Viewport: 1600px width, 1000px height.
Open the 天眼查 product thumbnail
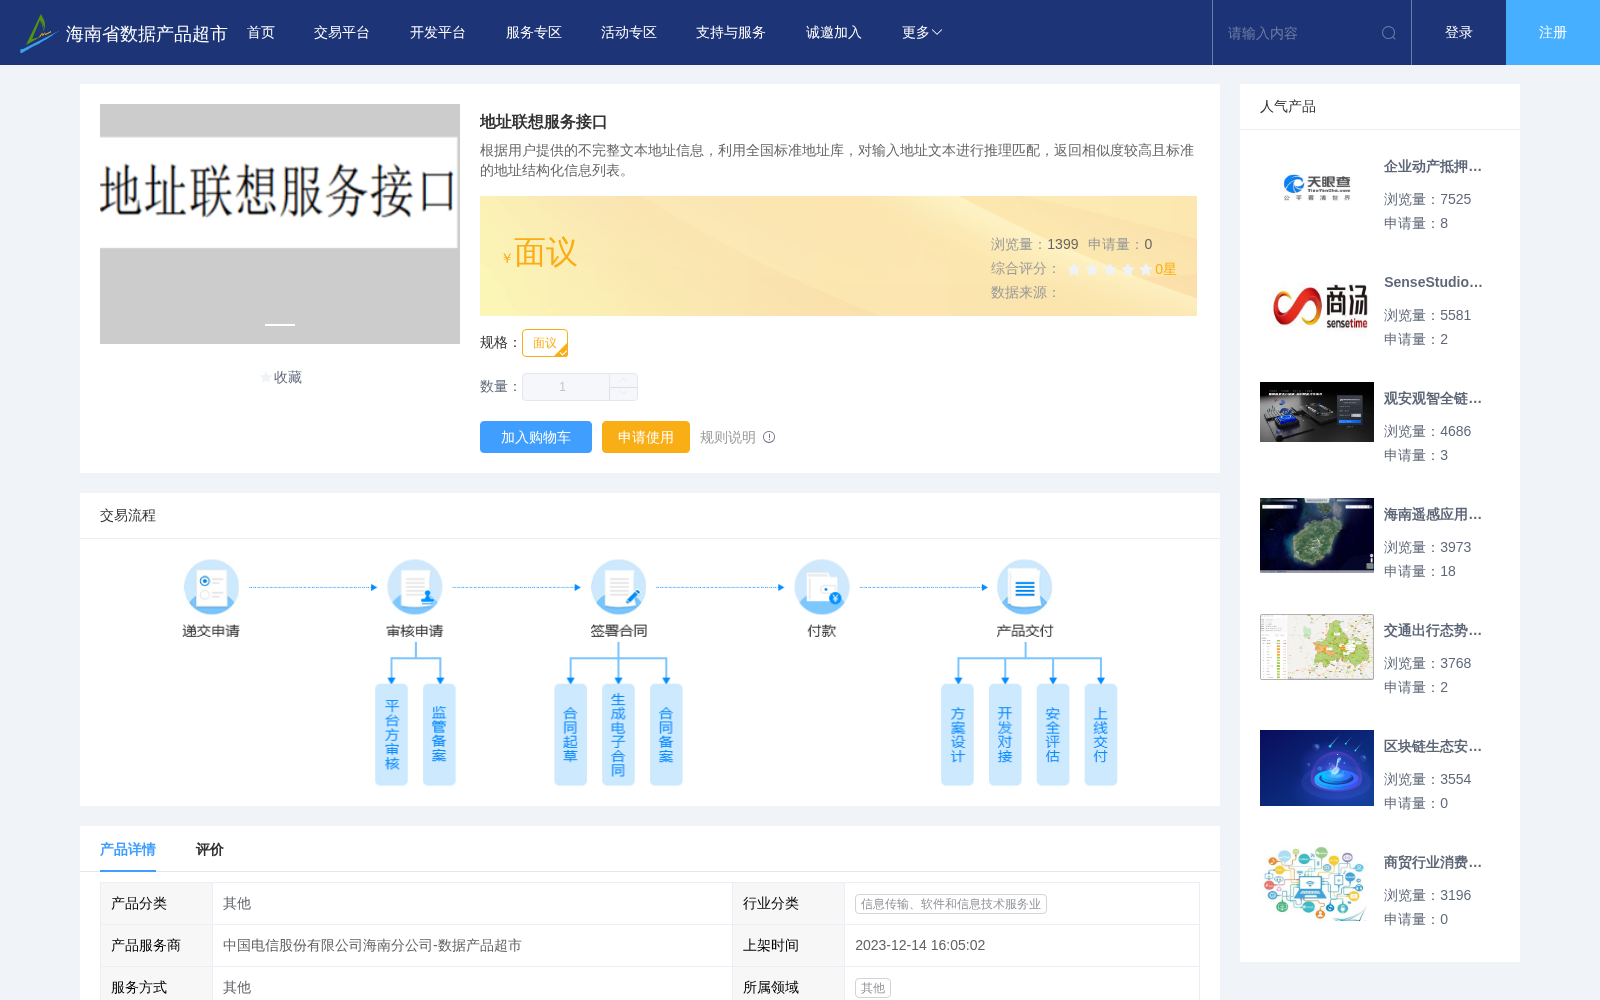pos(1317,188)
